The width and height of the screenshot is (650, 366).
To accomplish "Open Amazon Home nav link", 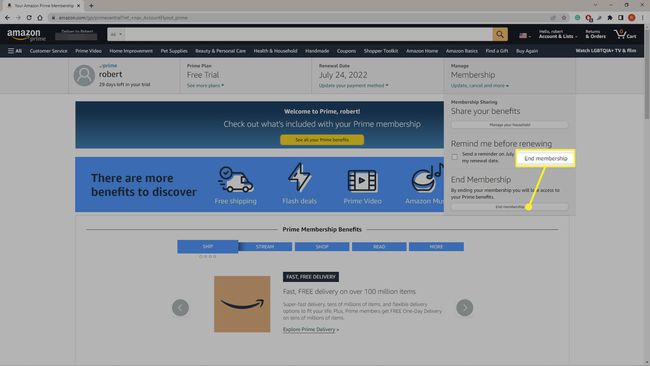I will (x=422, y=51).
